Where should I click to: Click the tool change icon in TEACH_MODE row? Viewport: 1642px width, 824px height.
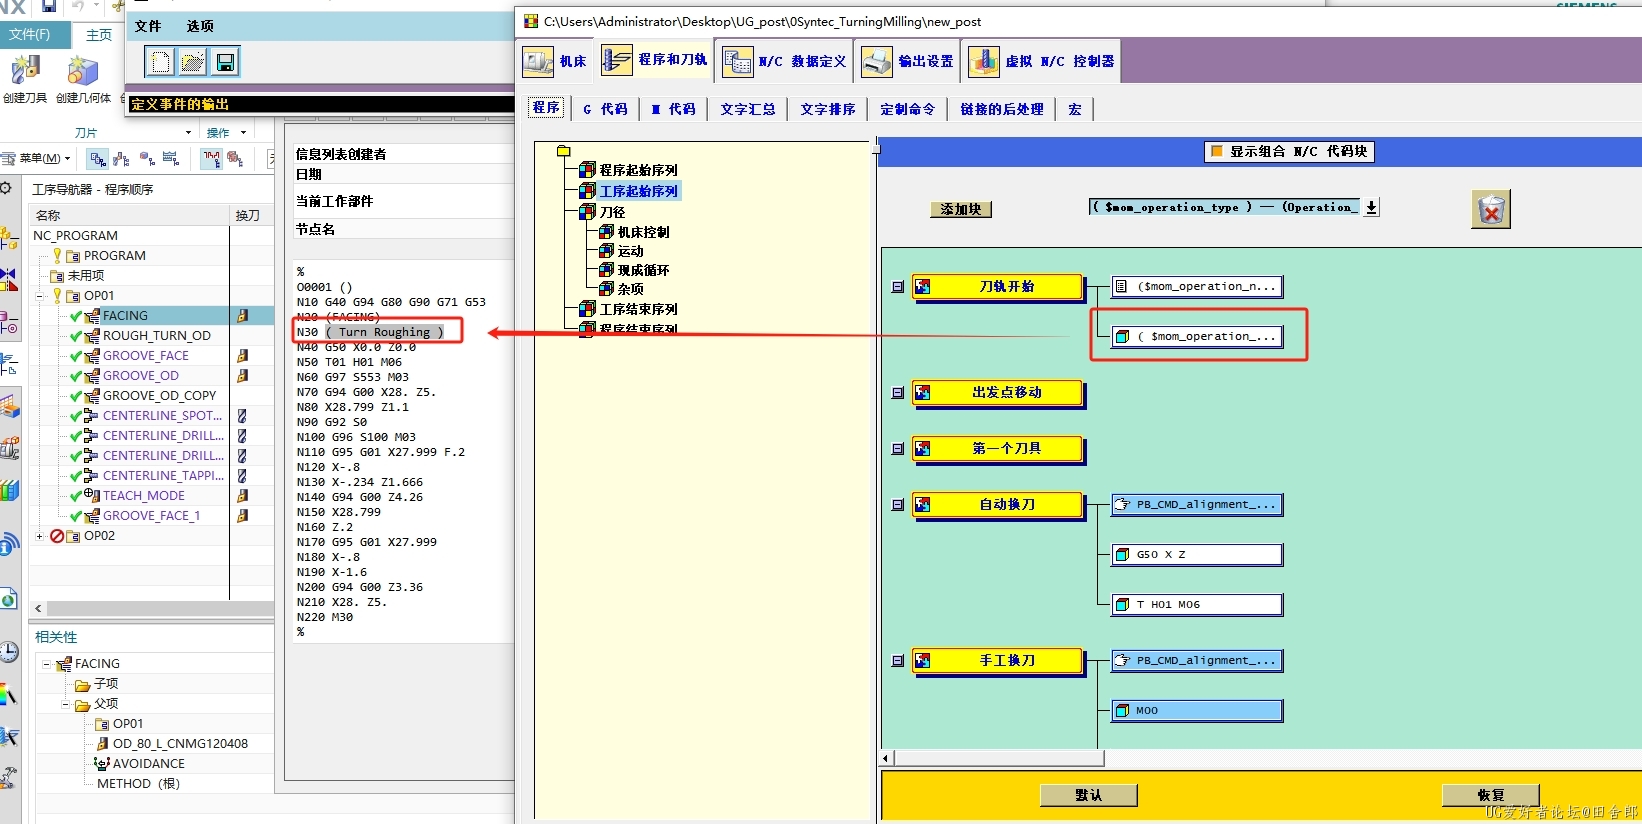coord(242,495)
